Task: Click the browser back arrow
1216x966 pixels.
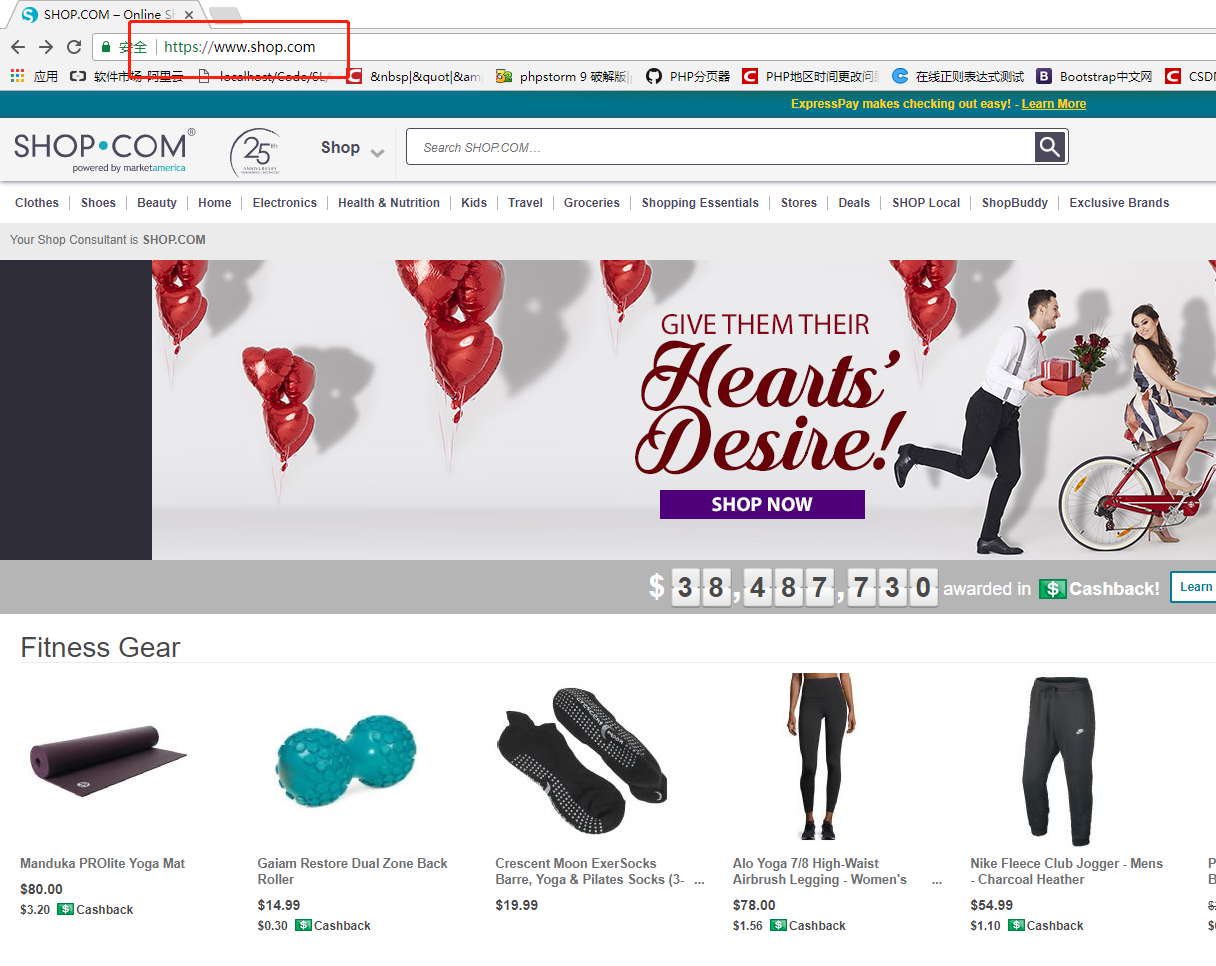Action: tap(18, 47)
